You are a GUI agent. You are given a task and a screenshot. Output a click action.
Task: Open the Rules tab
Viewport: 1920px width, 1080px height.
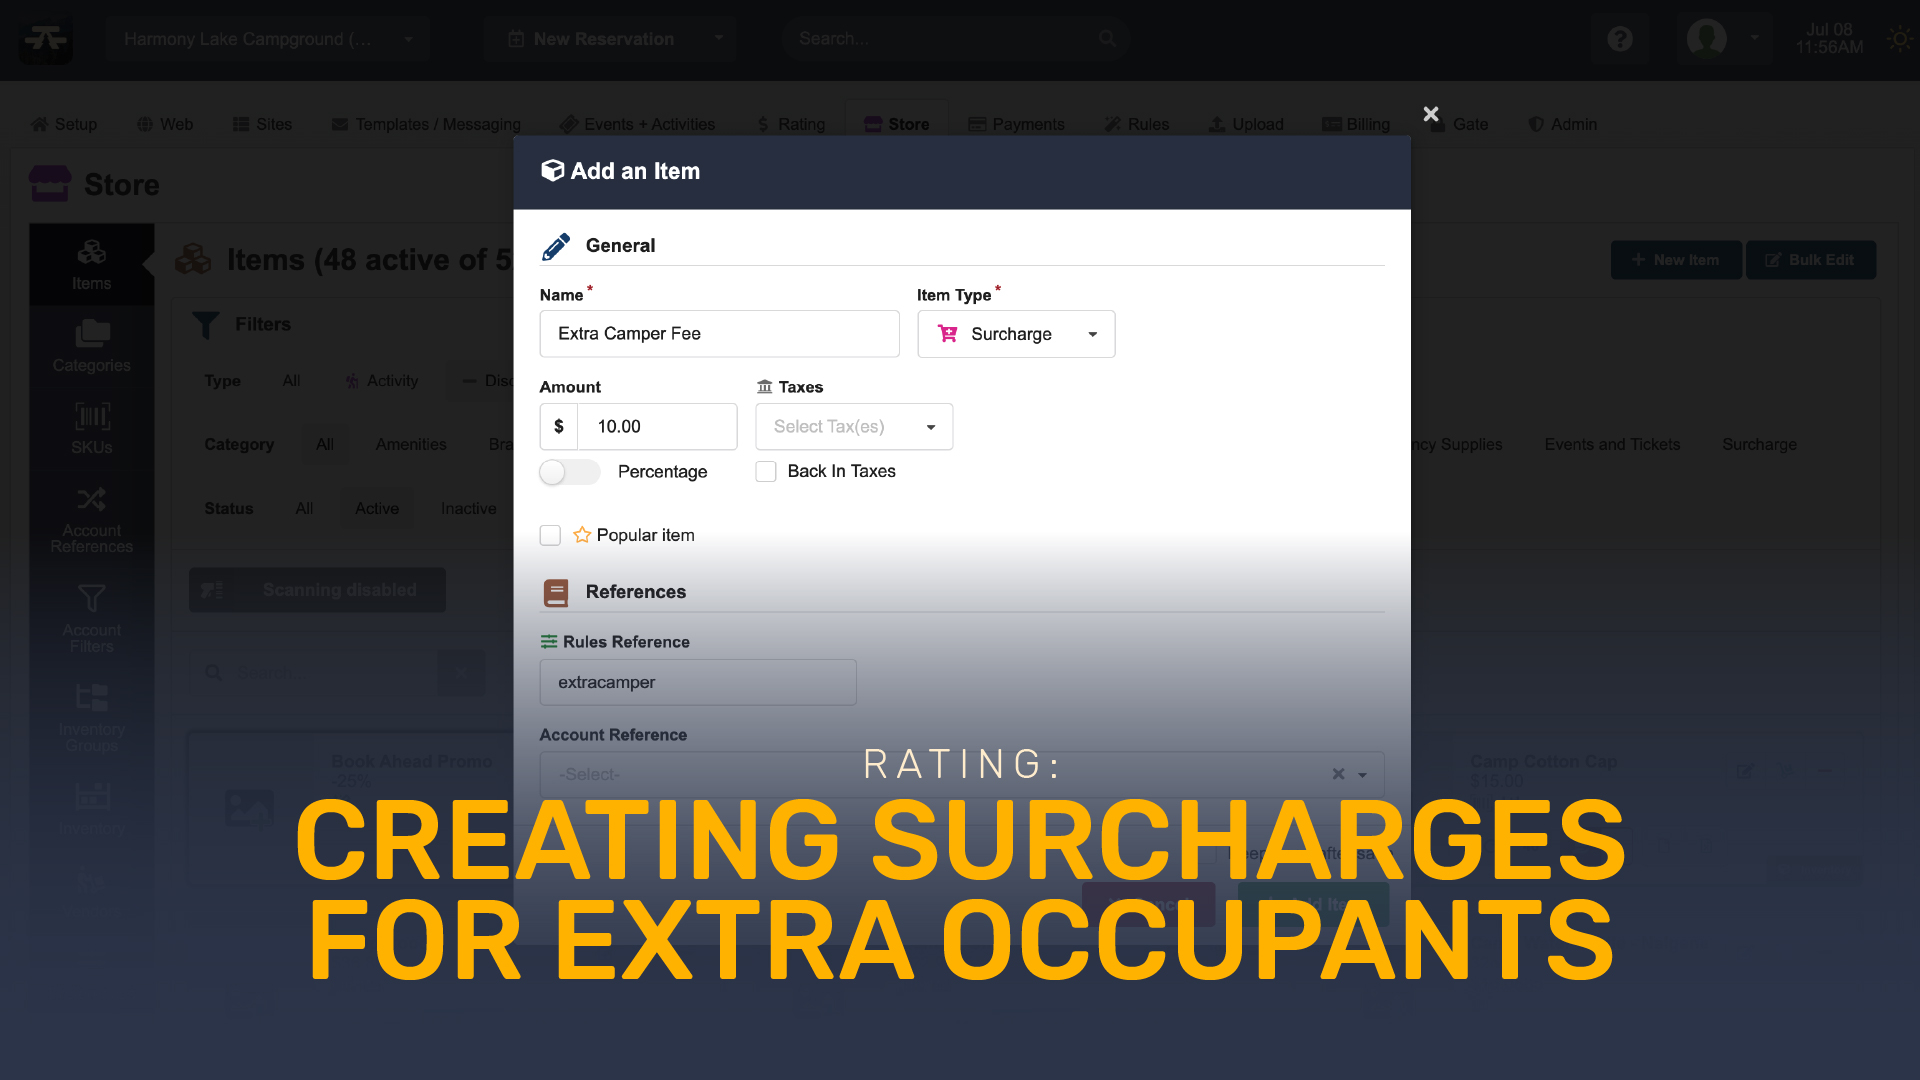[1136, 124]
